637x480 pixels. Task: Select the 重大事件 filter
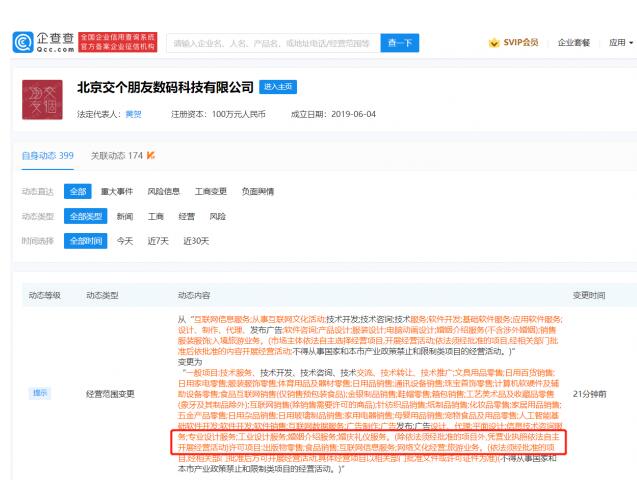point(117,191)
